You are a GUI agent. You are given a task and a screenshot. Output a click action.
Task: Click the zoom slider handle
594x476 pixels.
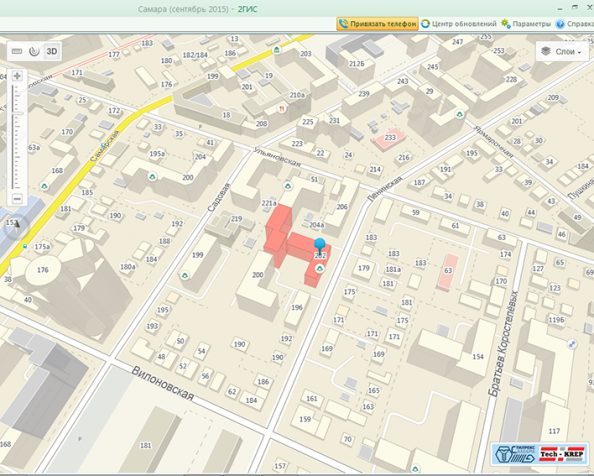pyautogui.click(x=17, y=113)
